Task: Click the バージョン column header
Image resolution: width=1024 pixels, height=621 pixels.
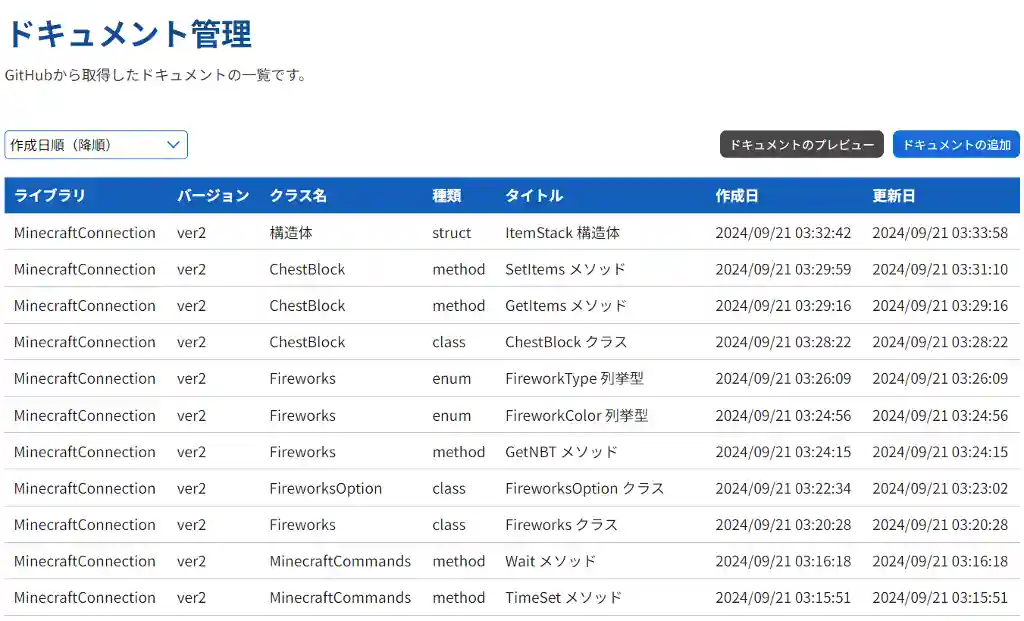Action: tap(213, 195)
